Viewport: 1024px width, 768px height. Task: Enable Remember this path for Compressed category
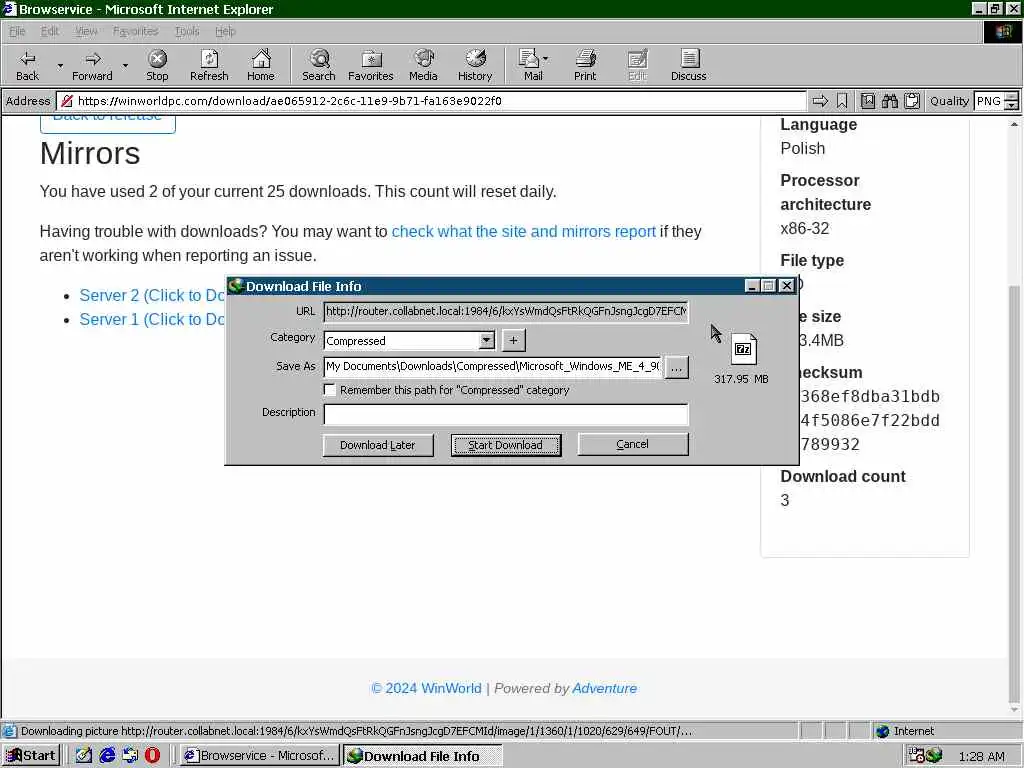[x=330, y=390]
